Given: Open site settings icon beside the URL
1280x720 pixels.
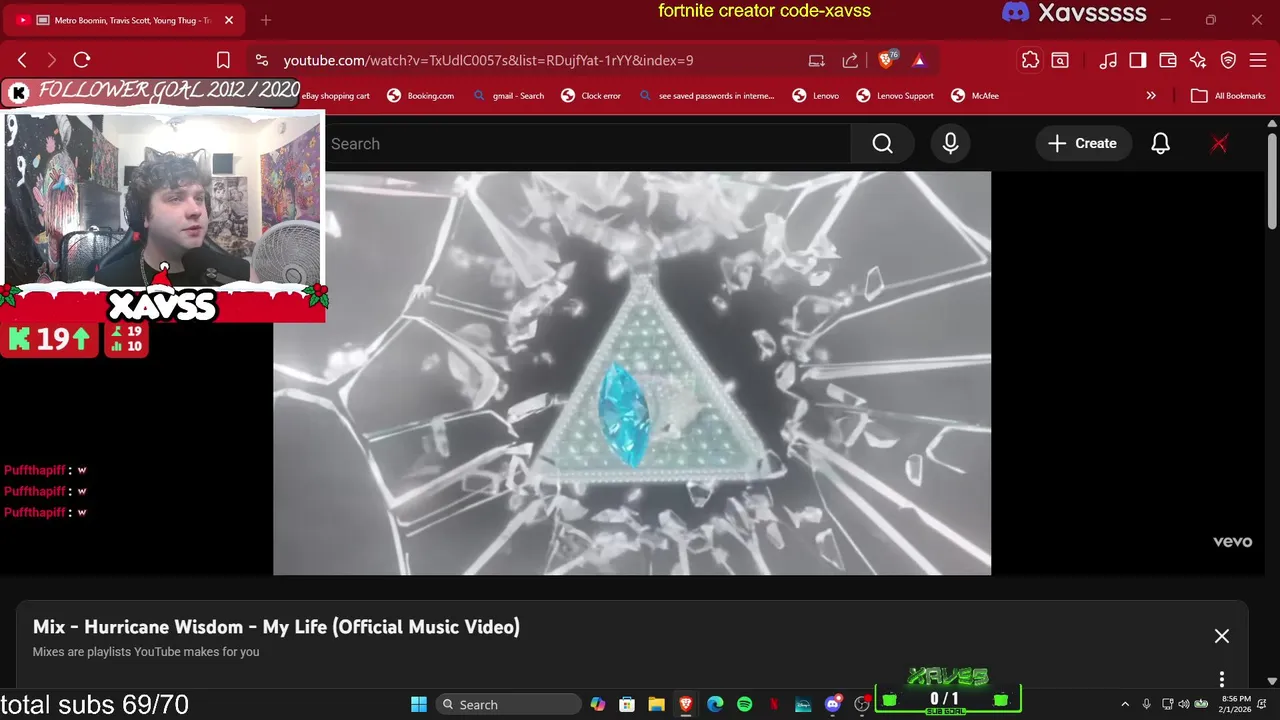Looking at the screenshot, I should (262, 60).
